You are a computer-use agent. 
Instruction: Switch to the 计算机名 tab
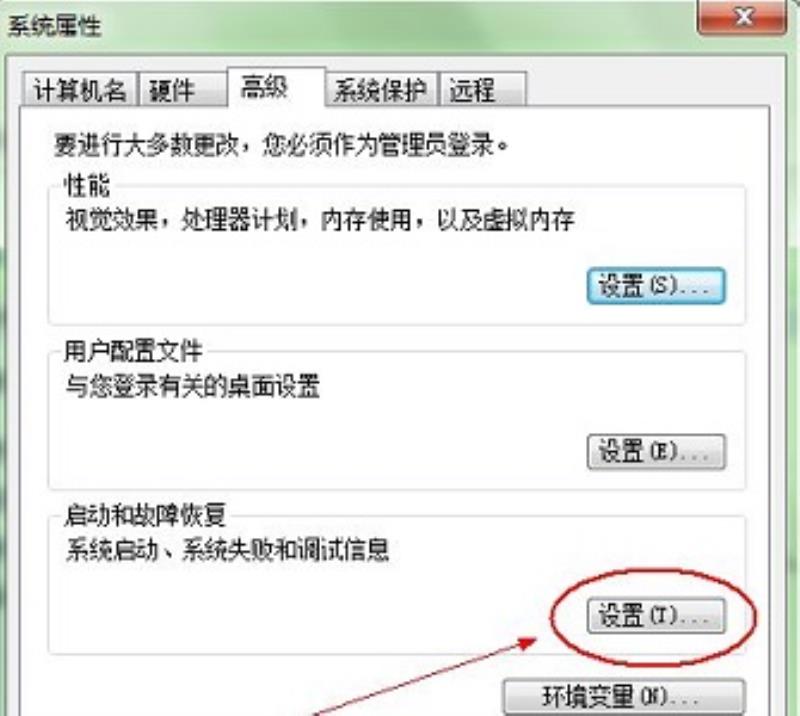[80, 90]
